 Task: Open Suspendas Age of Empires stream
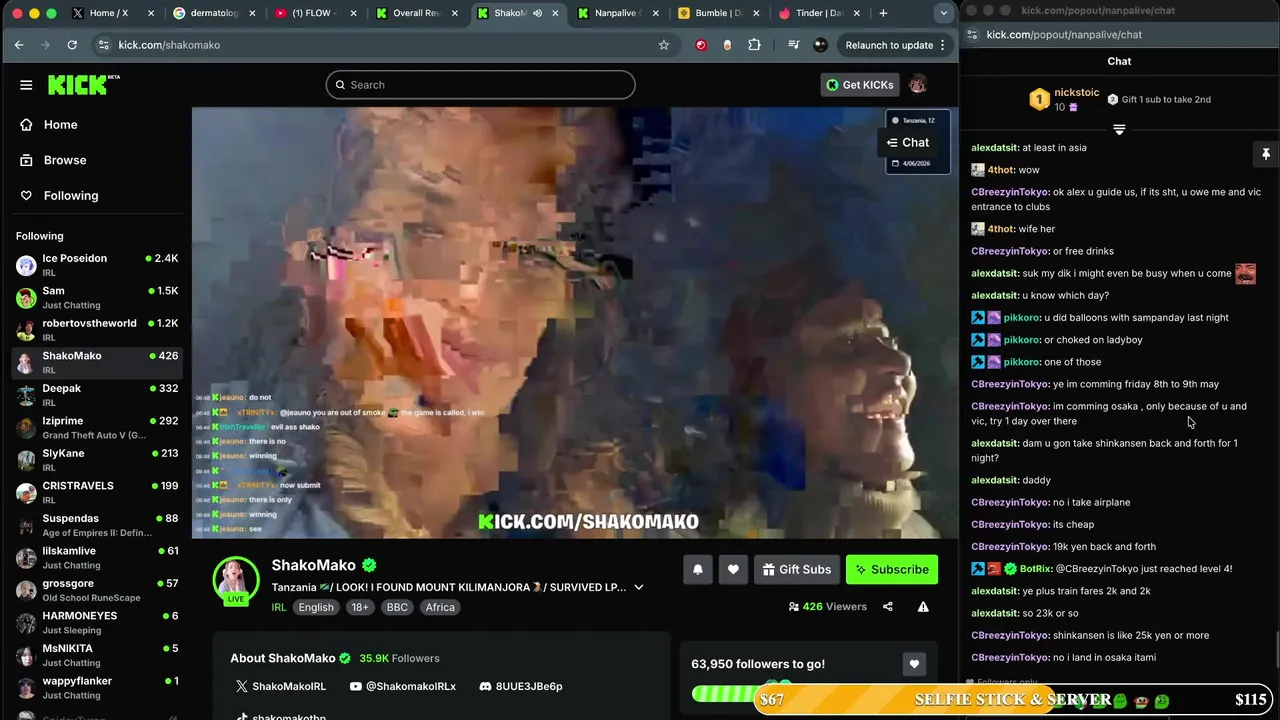pos(96,525)
